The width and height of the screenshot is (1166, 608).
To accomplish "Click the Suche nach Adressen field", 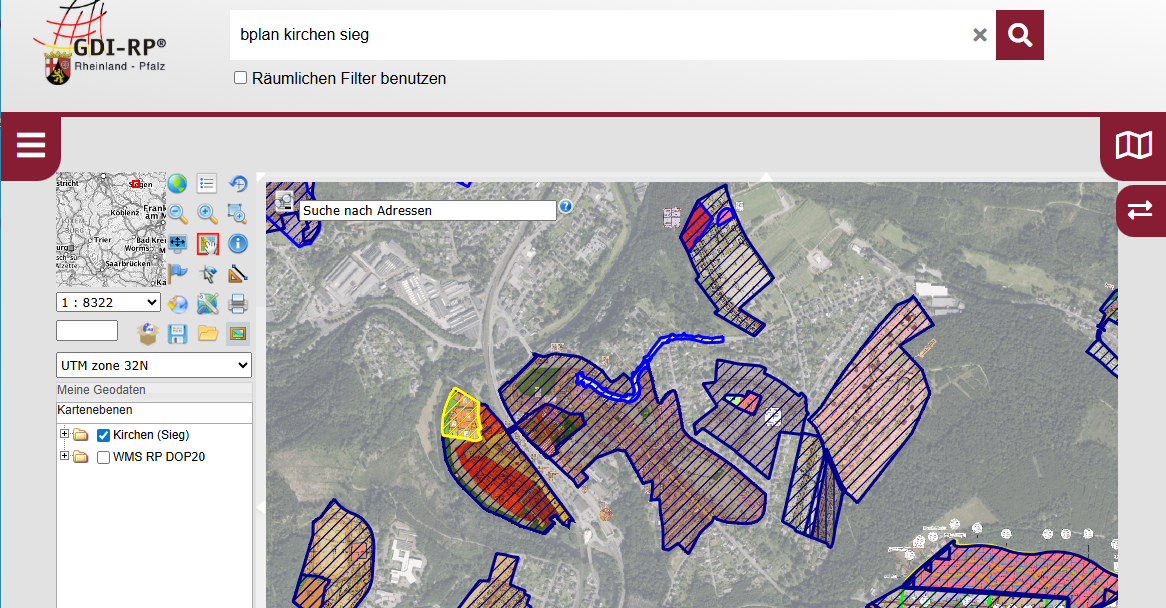I will tap(428, 211).
